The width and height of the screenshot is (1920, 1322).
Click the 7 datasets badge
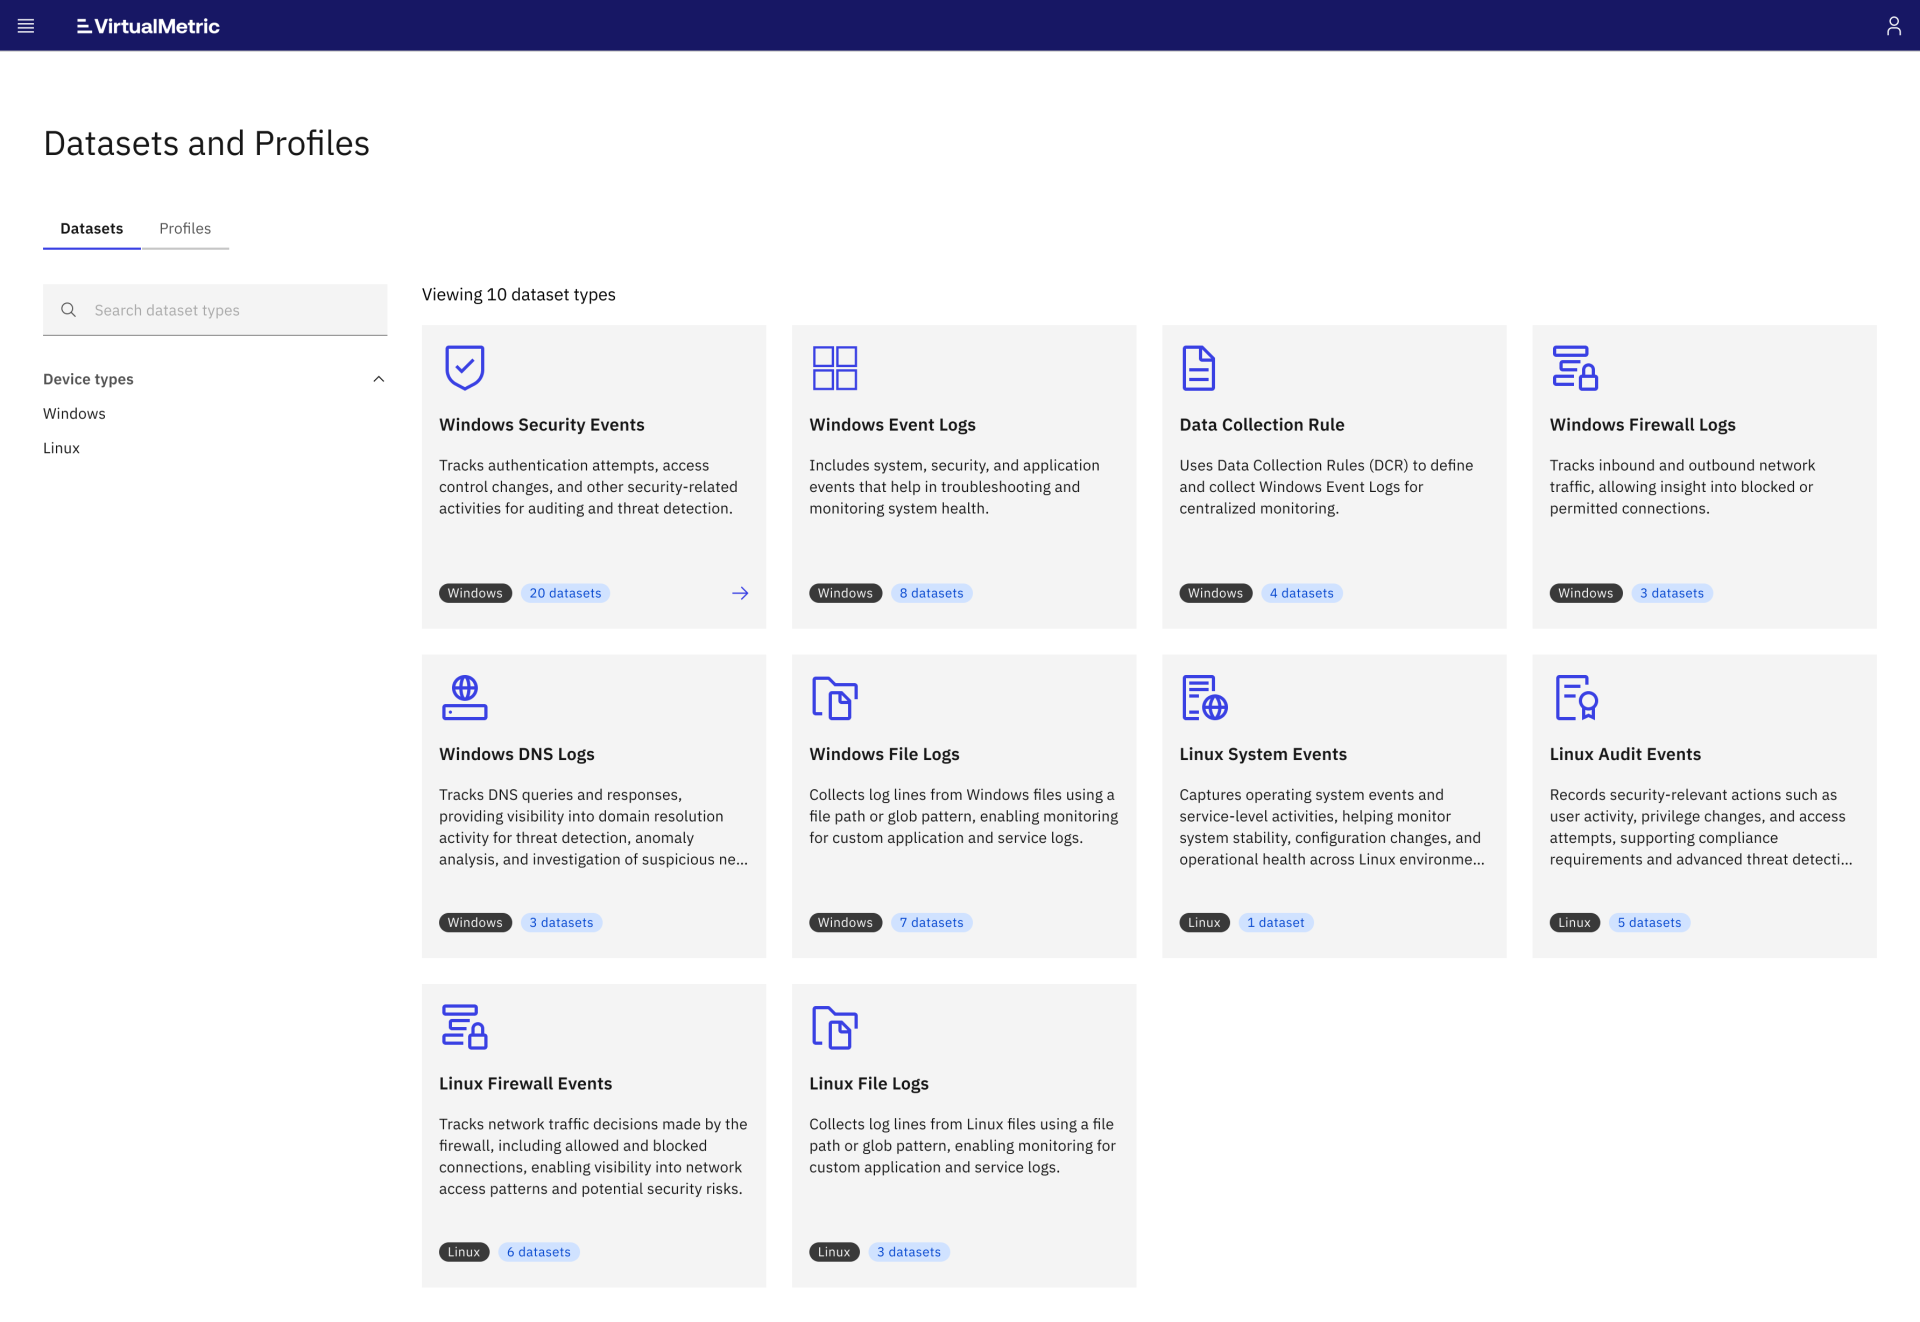[931, 923]
